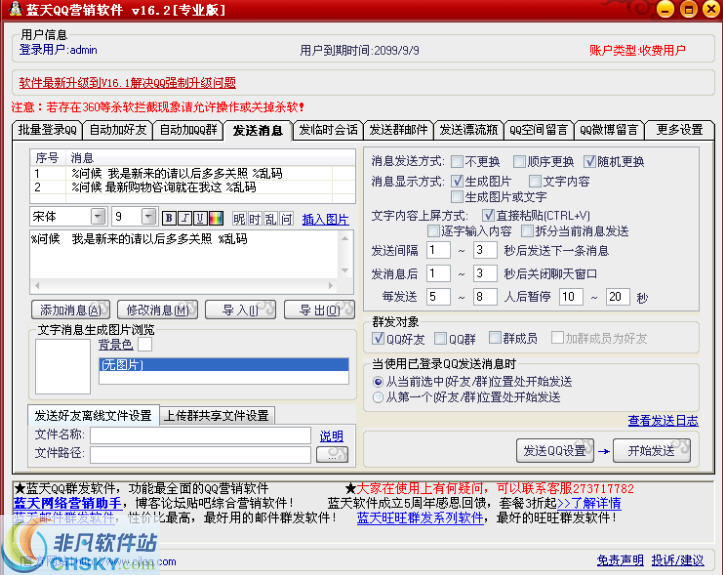
Task: Close the app with the X button
Action: tap(711, 9)
